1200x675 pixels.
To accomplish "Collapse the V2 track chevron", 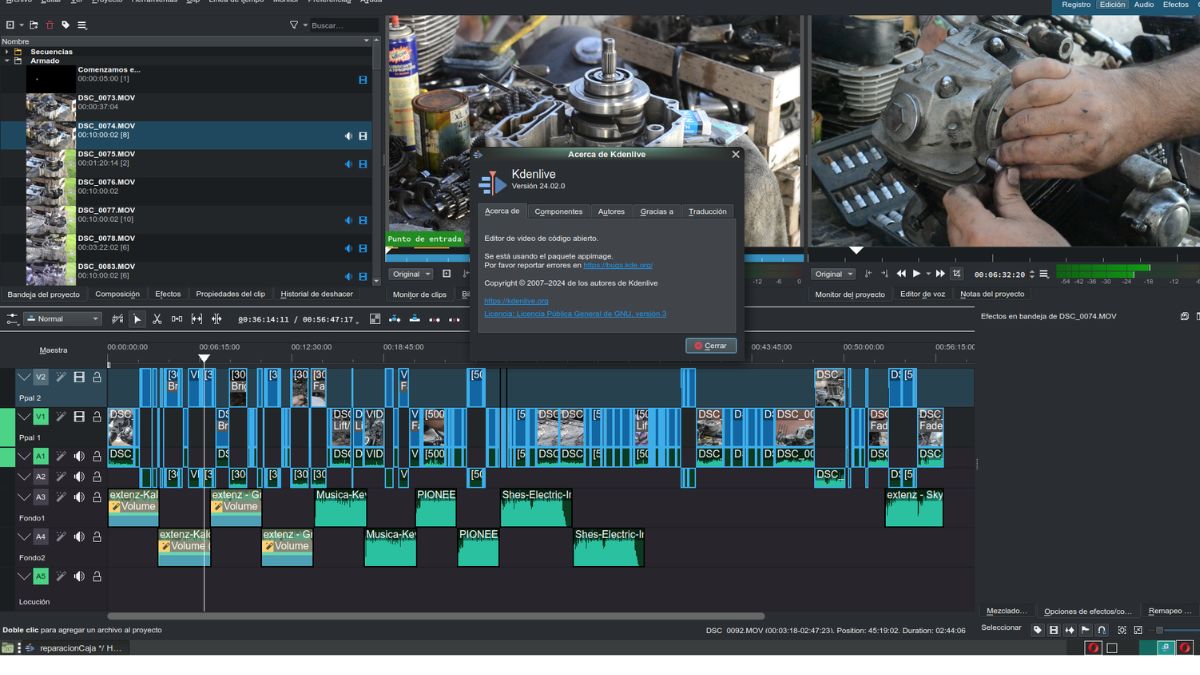I will (x=25, y=377).
